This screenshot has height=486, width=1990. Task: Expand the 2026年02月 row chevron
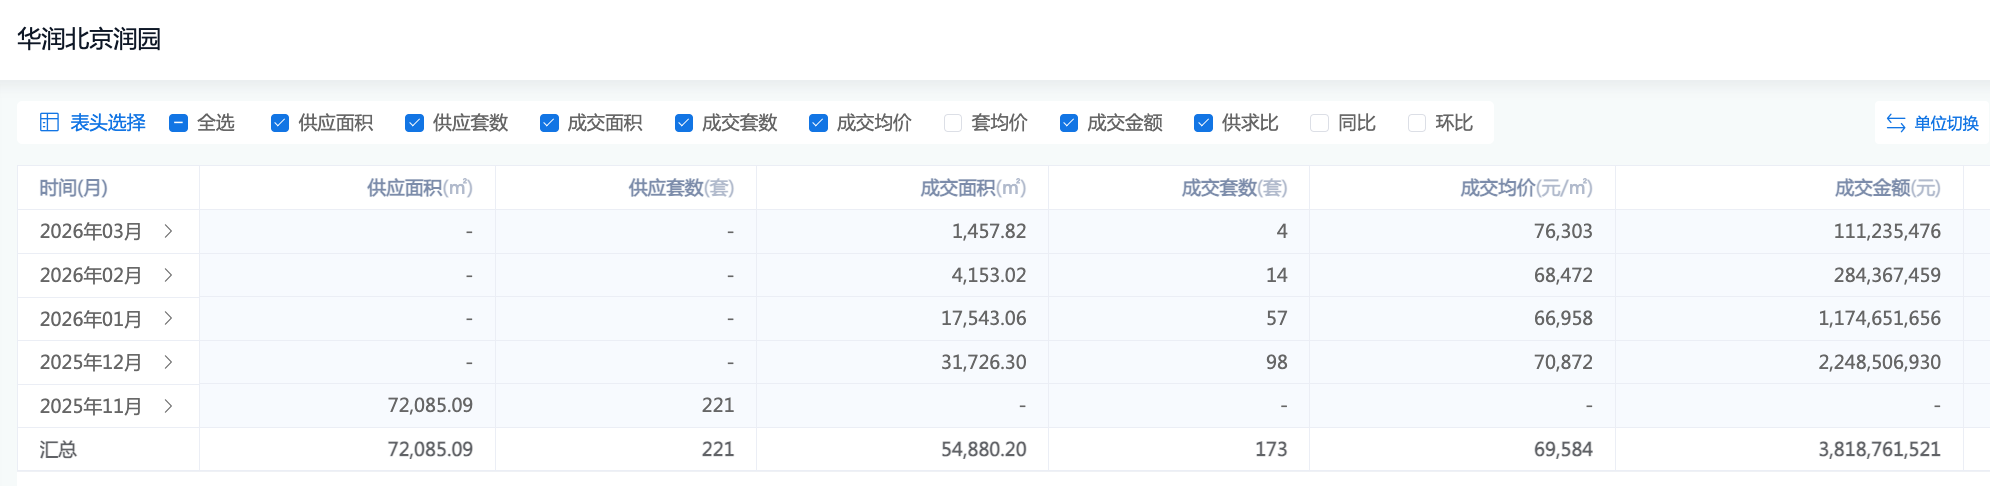click(168, 275)
